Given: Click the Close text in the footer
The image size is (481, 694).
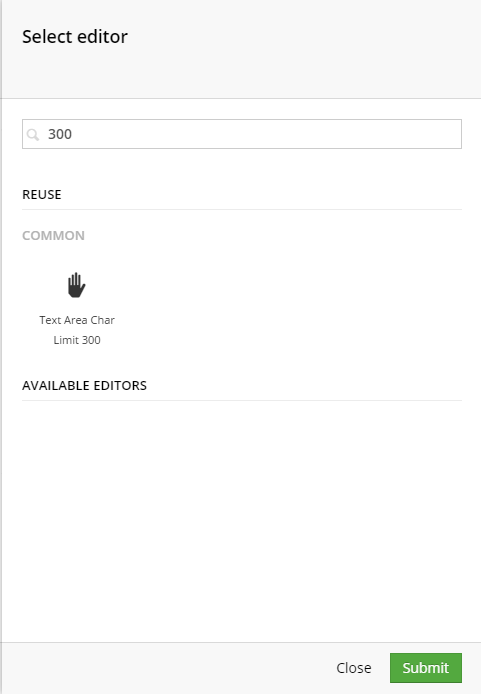Looking at the screenshot, I should tap(354, 668).
